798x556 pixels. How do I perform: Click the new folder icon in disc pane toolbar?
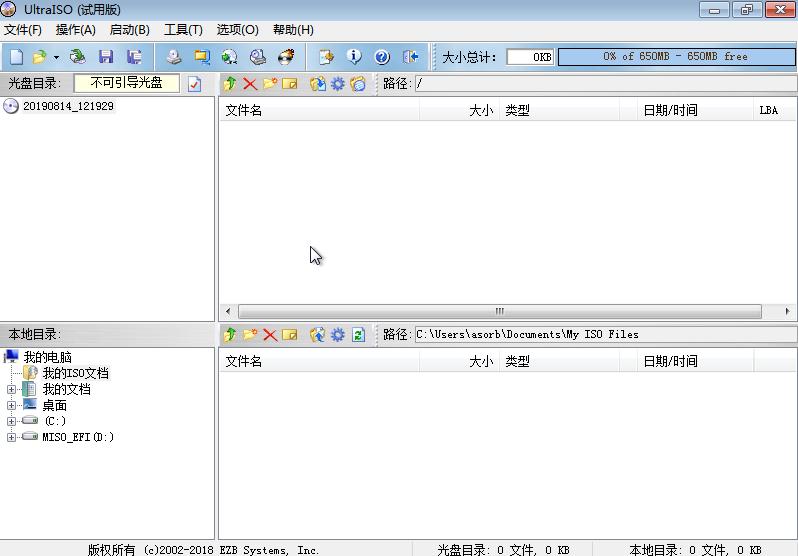point(270,83)
